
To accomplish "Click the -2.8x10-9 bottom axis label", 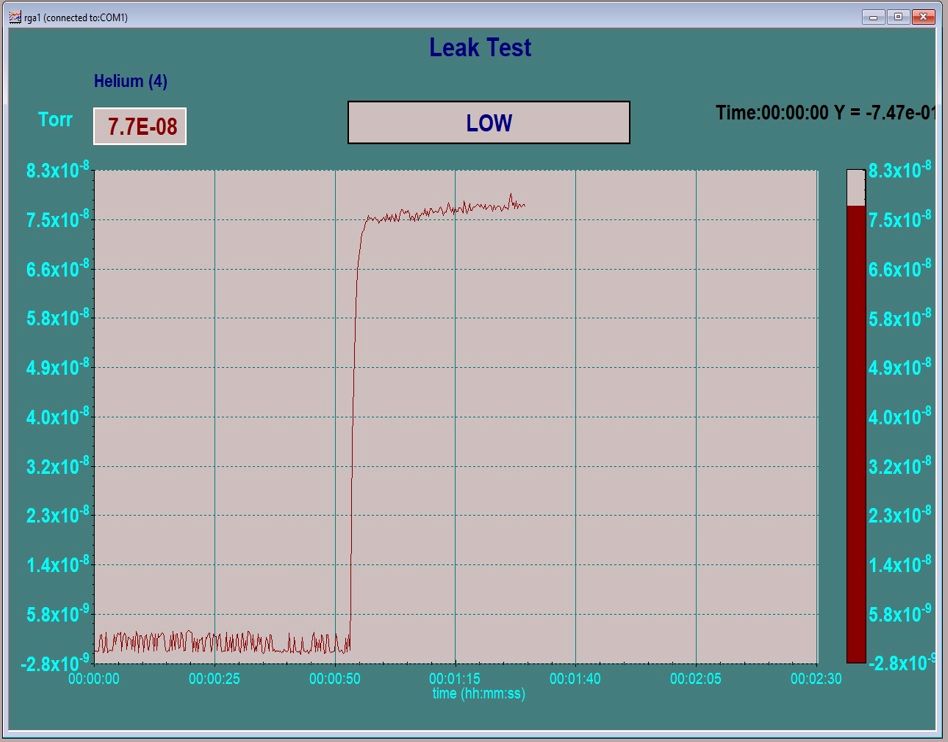I will 57,661.
